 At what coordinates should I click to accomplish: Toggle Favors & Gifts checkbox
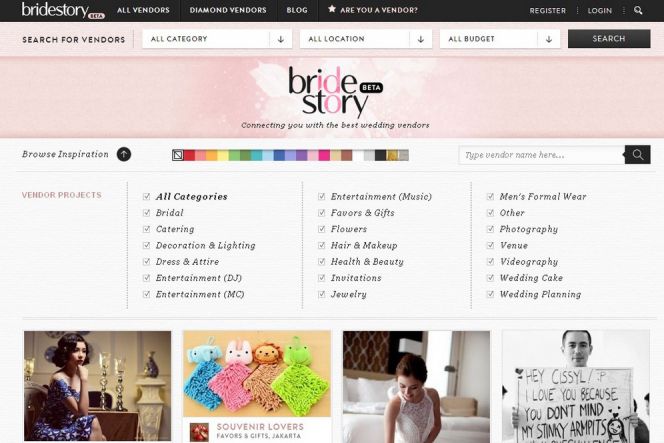(321, 213)
